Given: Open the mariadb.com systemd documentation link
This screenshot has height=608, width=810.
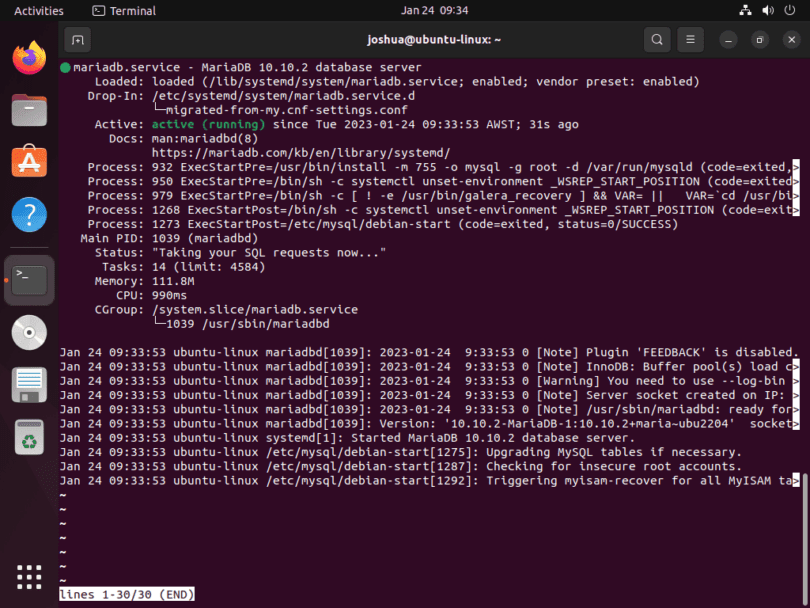Looking at the screenshot, I should pos(300,152).
